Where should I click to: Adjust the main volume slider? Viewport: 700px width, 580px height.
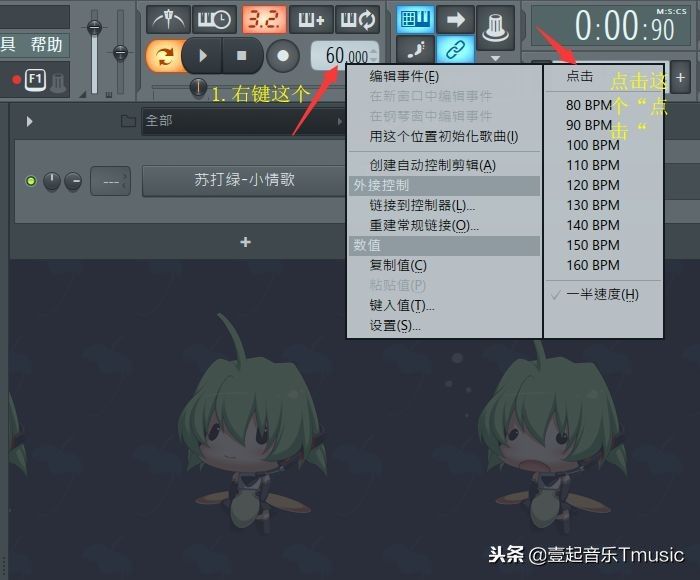(x=94, y=28)
